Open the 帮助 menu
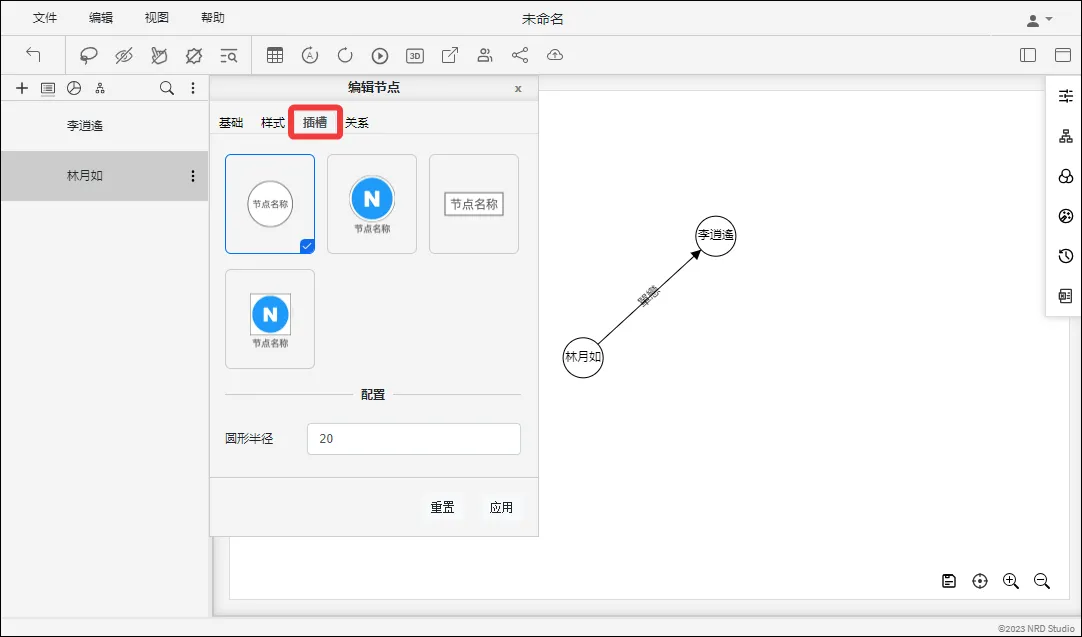This screenshot has height=637, width=1082. (x=213, y=18)
